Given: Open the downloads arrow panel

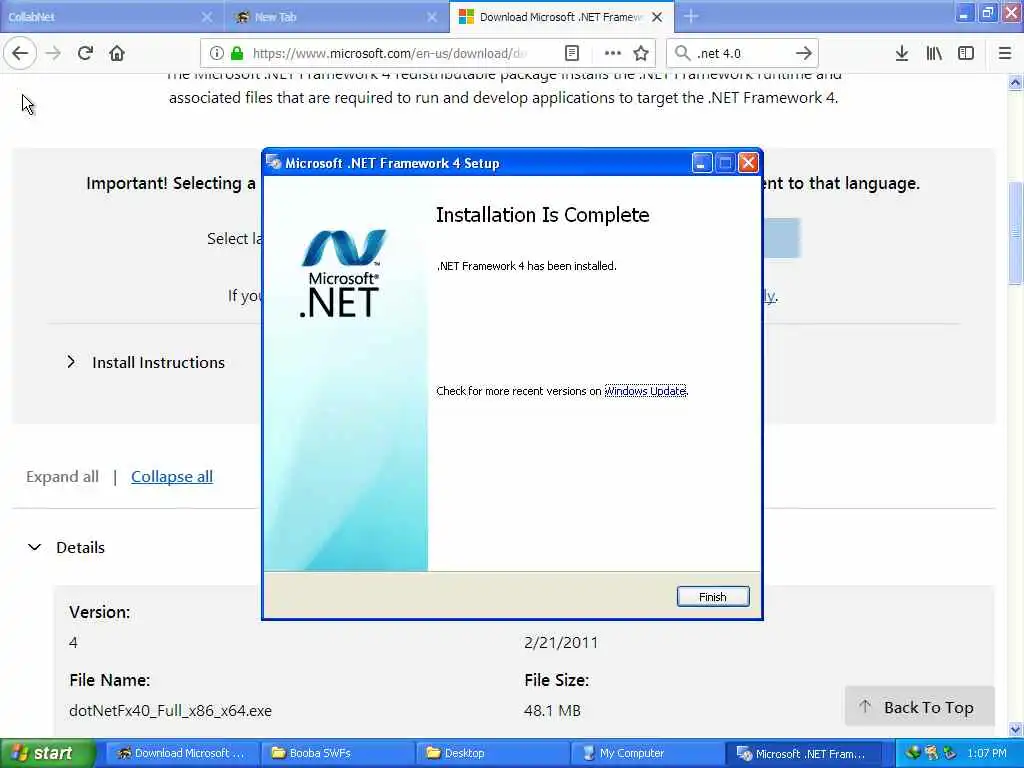Looking at the screenshot, I should 902,53.
